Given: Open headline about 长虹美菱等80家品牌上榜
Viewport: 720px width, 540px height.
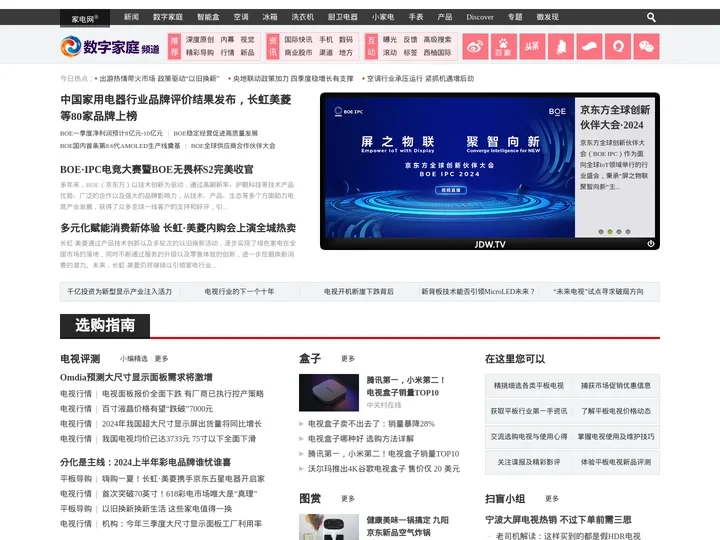Looking at the screenshot, I should [x=175, y=107].
